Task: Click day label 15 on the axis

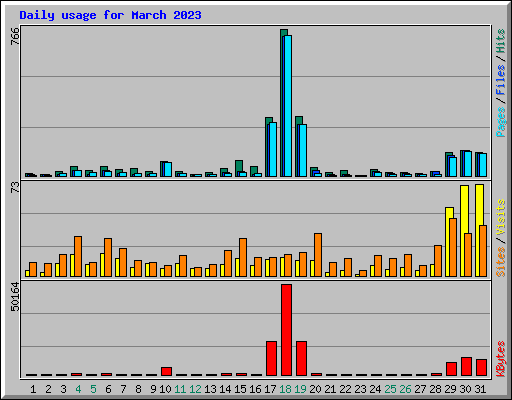Action: (240, 389)
